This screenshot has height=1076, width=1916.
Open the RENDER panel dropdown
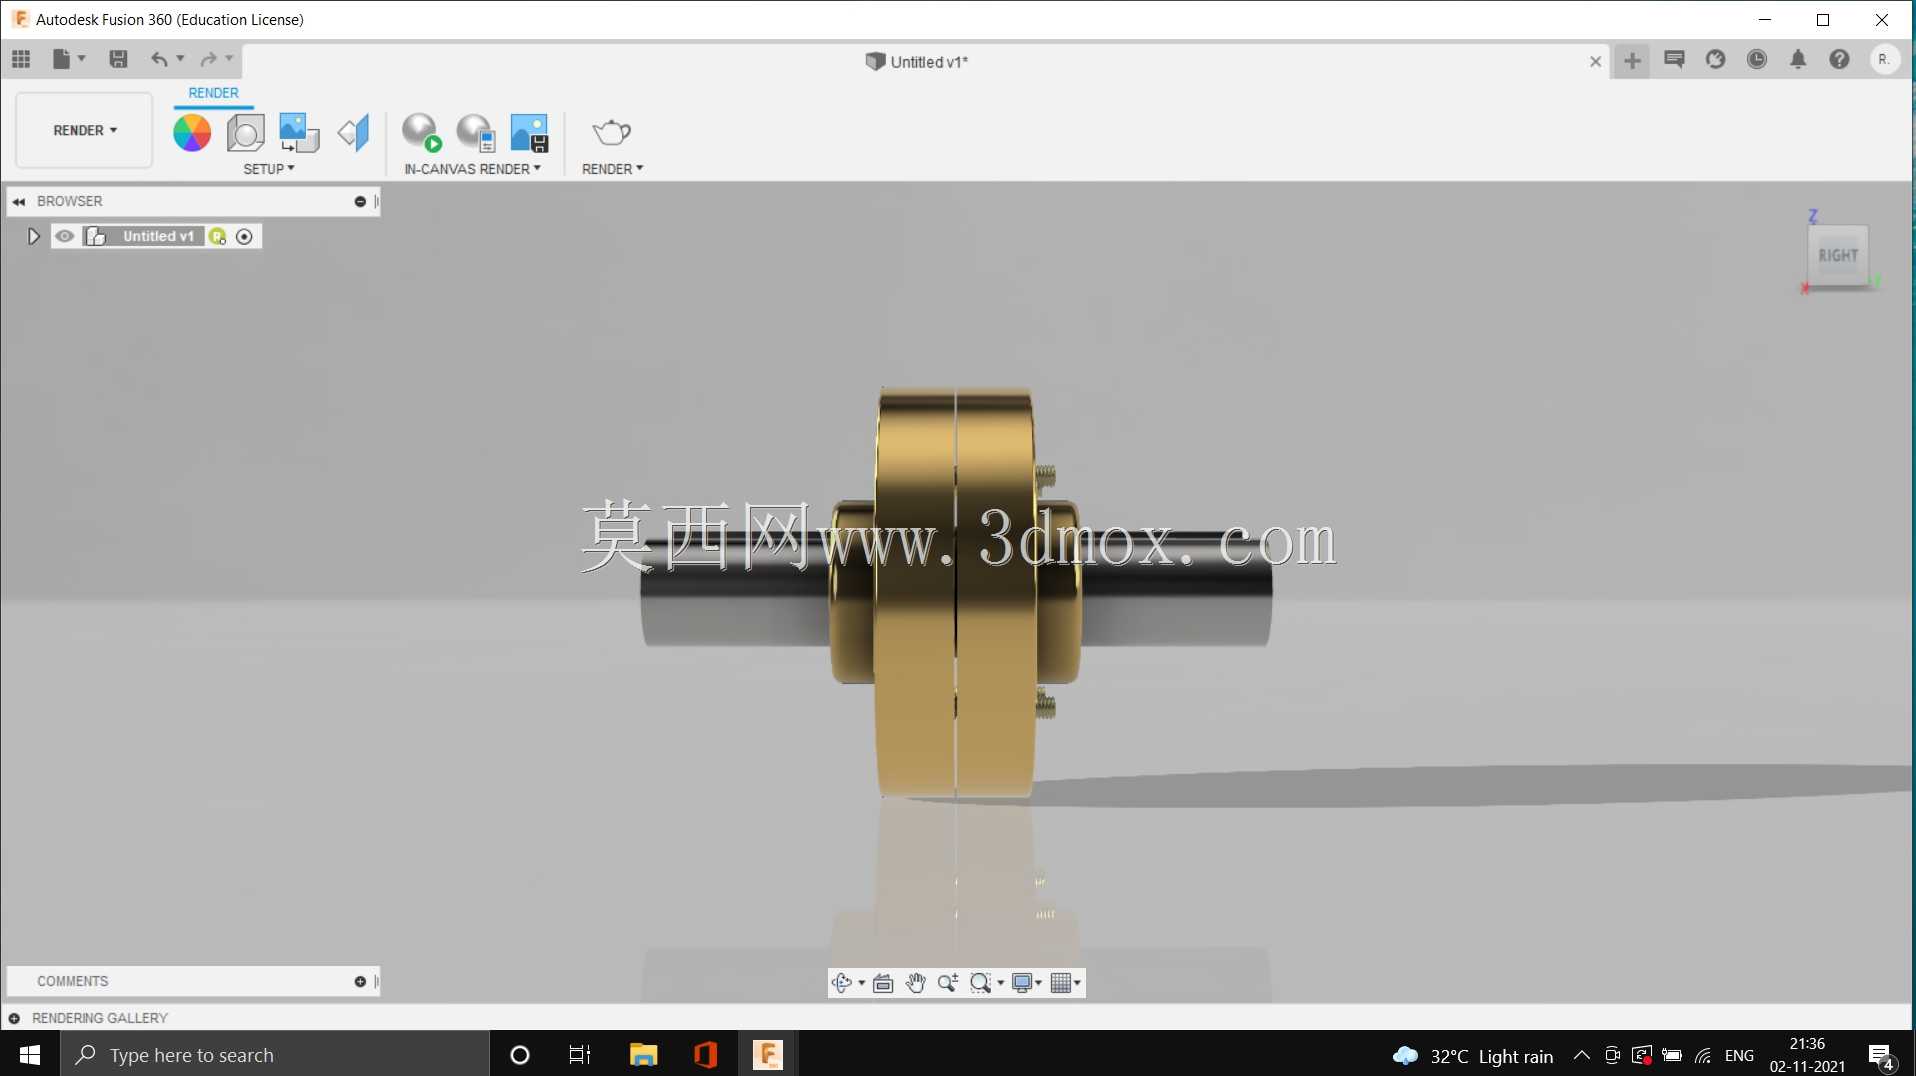tap(612, 169)
